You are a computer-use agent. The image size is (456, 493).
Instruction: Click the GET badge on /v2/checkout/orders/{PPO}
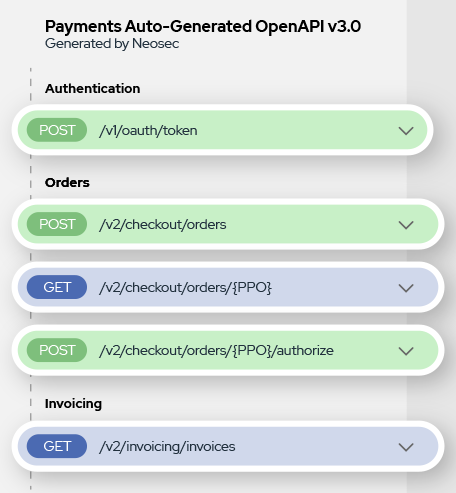(57, 287)
